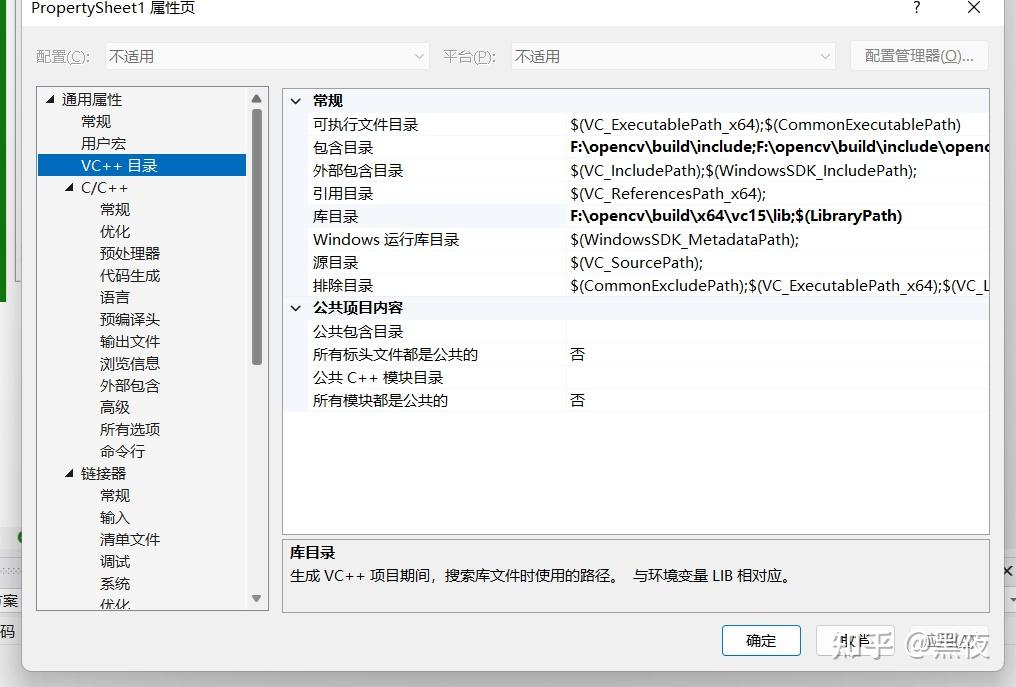The image size is (1016, 687).
Task: Collapse the 常规 properties section
Action: [x=295, y=100]
